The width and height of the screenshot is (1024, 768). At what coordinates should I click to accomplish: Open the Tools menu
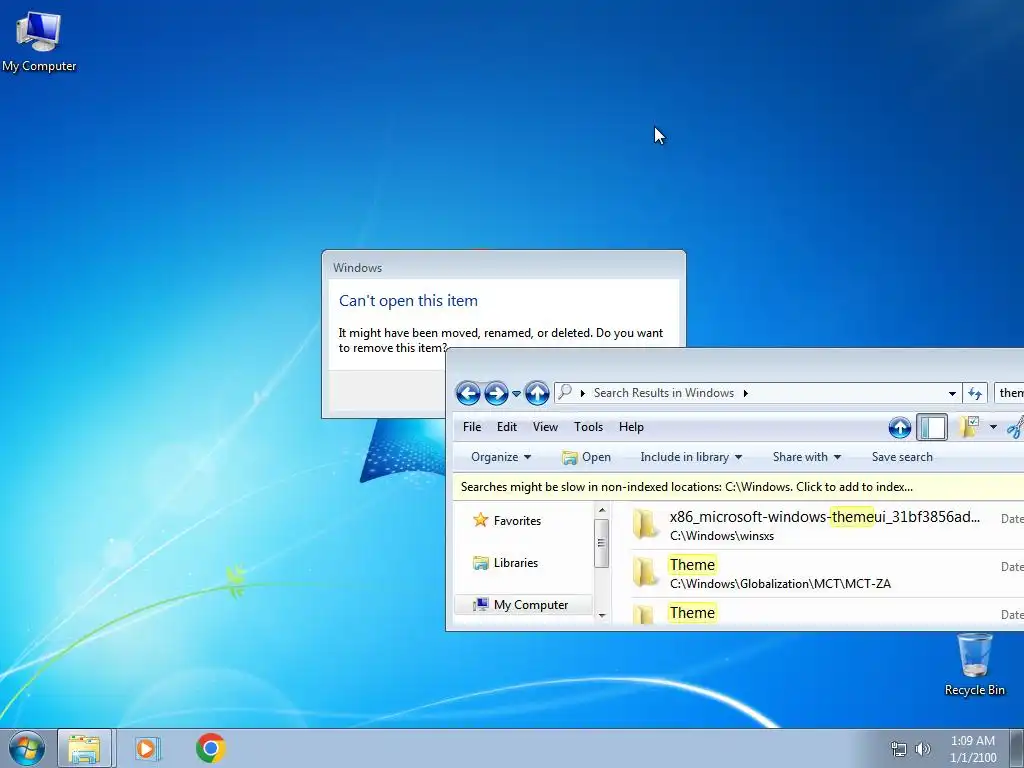pos(588,427)
